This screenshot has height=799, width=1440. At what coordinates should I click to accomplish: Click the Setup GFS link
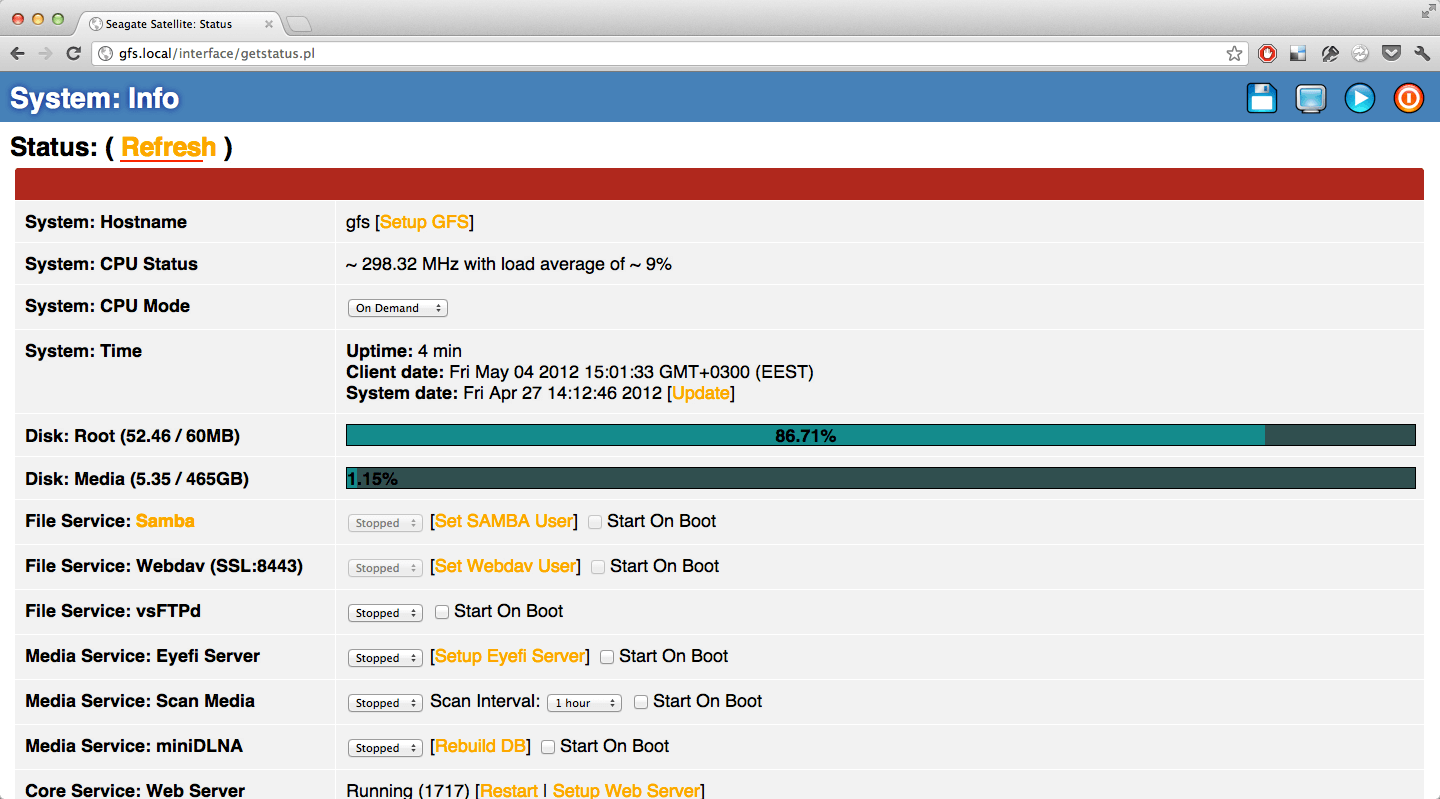click(x=424, y=222)
